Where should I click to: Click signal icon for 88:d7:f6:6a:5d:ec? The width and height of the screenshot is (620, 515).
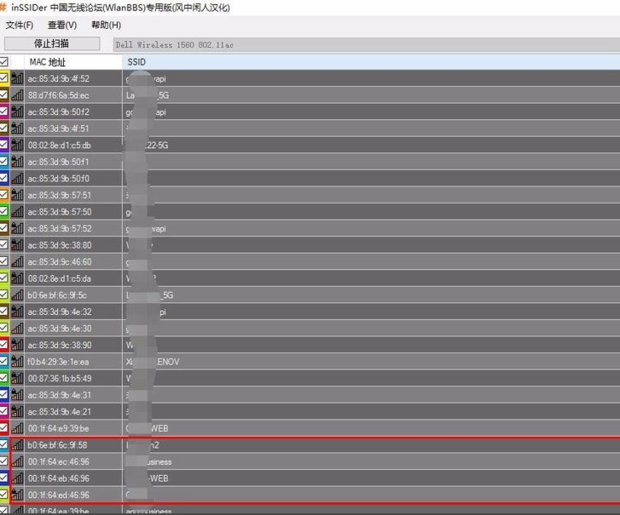point(17,95)
